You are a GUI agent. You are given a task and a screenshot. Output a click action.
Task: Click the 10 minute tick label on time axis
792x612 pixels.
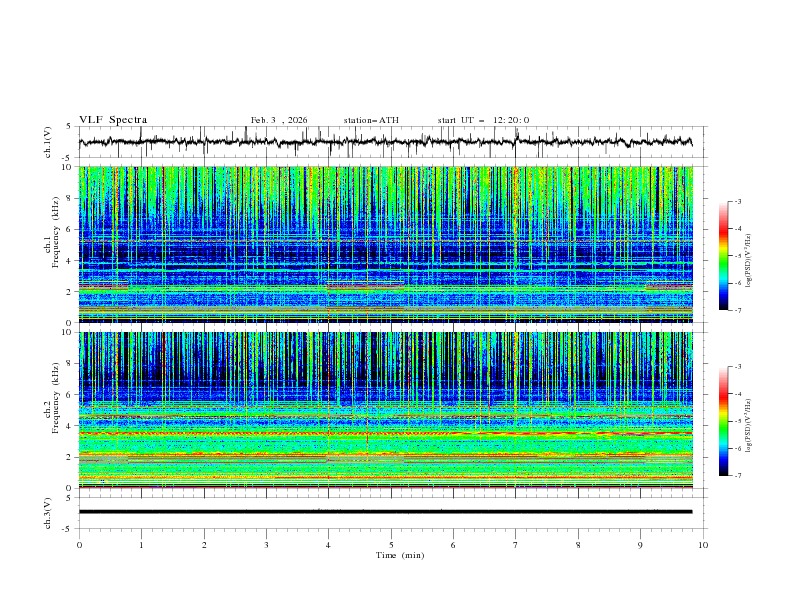[703, 545]
